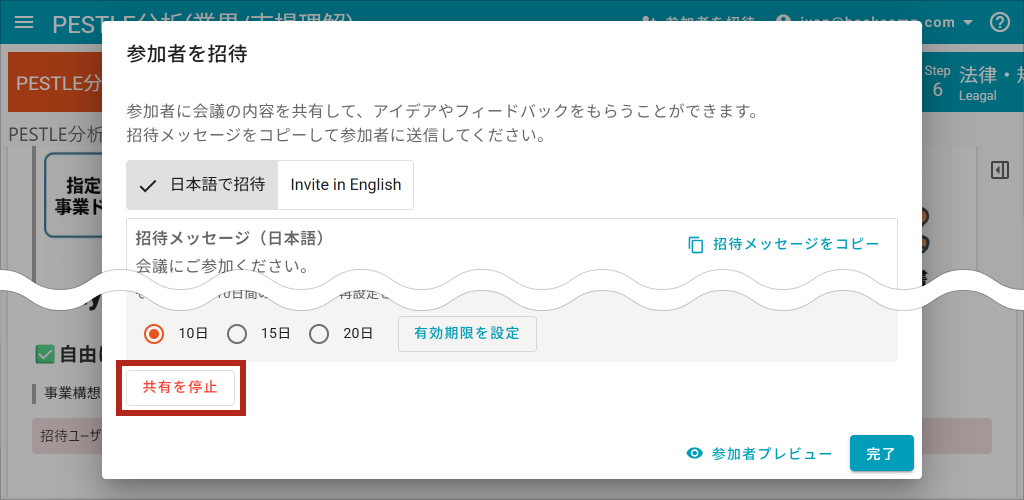Switch to Invite in English
Image resolution: width=1024 pixels, height=500 pixels.
tap(345, 185)
